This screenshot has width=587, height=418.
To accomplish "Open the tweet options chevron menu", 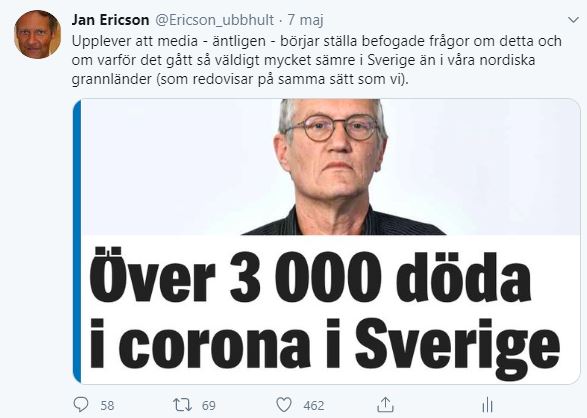I will pos(574,20).
